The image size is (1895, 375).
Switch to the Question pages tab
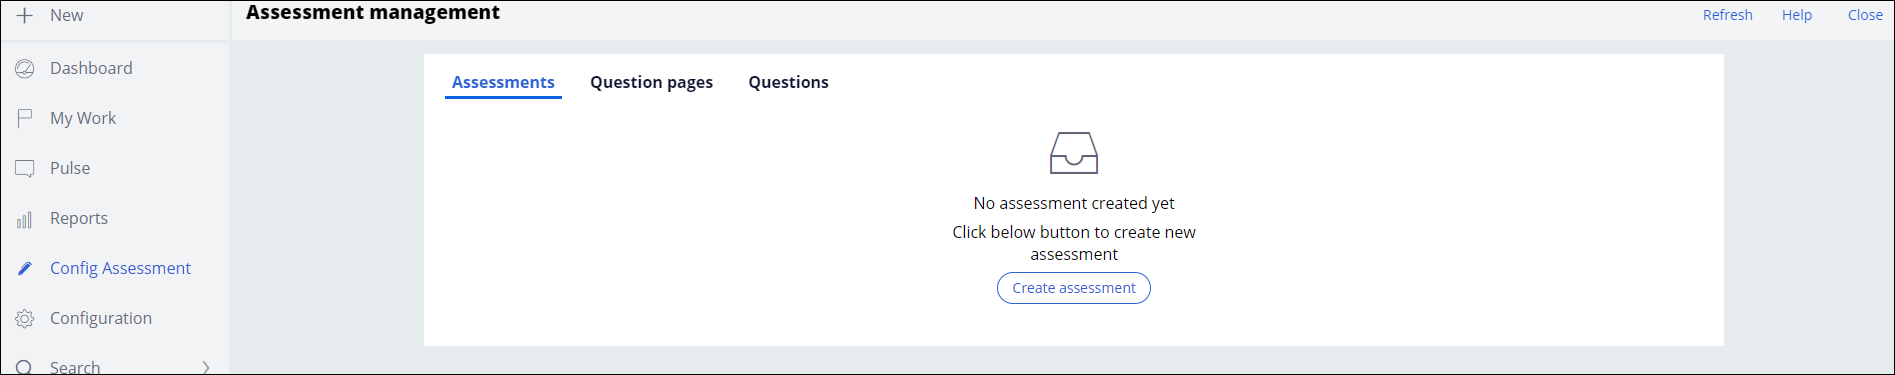click(651, 82)
